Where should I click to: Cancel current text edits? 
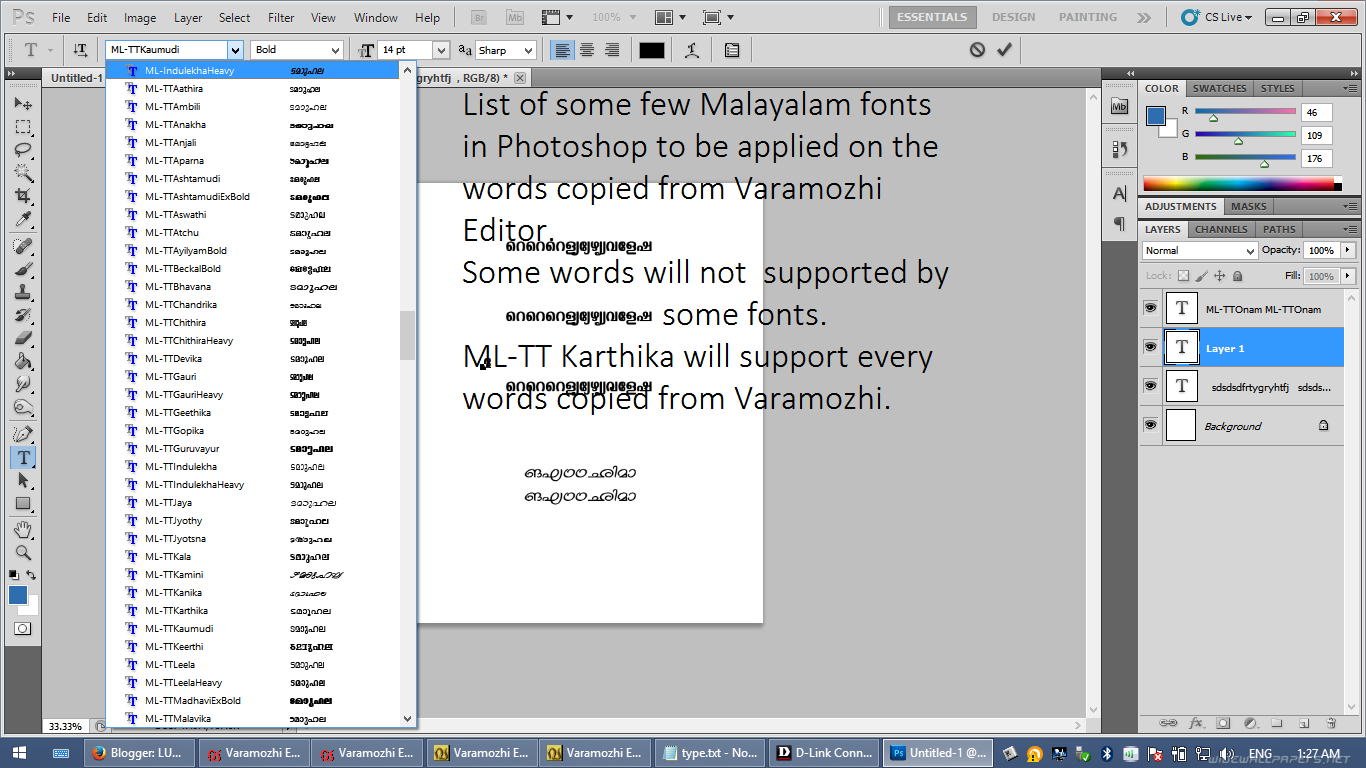pyautogui.click(x=977, y=49)
